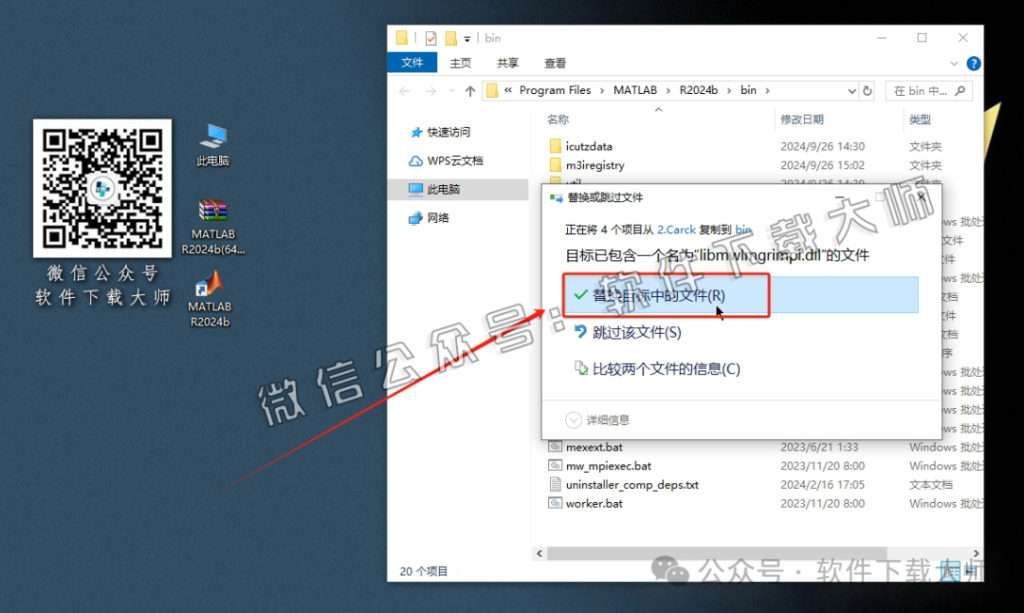The image size is (1024, 613).
Task: Switch to the 主页 ribbon tab
Action: click(460, 62)
